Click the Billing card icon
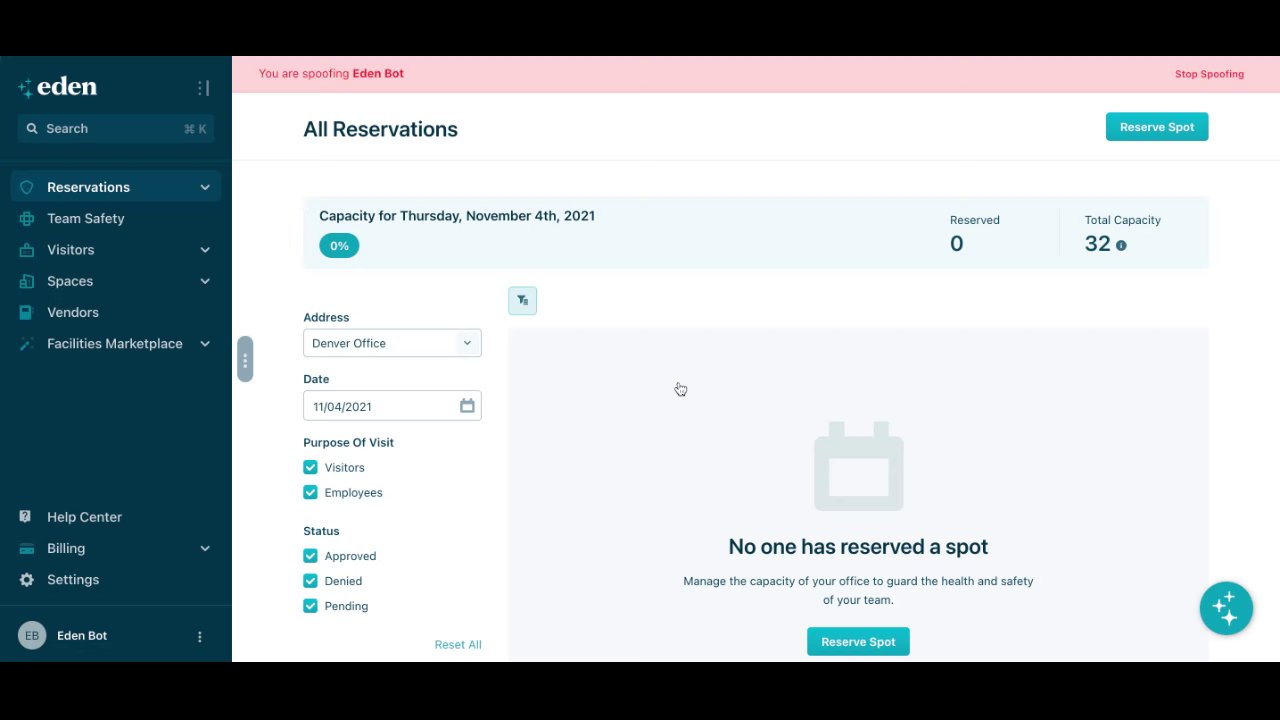Screen dimensions: 1280x720 pyautogui.click(x=26, y=548)
